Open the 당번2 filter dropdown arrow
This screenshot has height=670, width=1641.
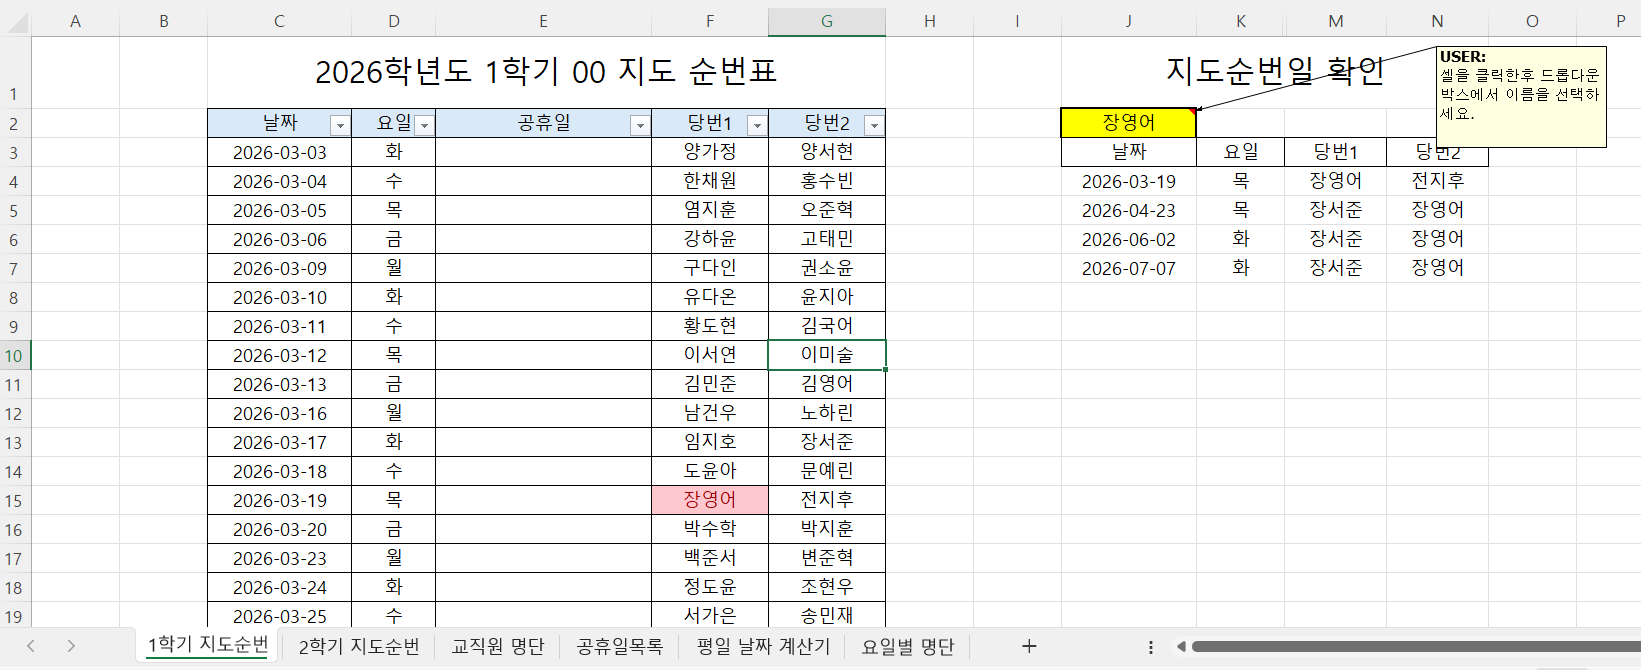[874, 125]
